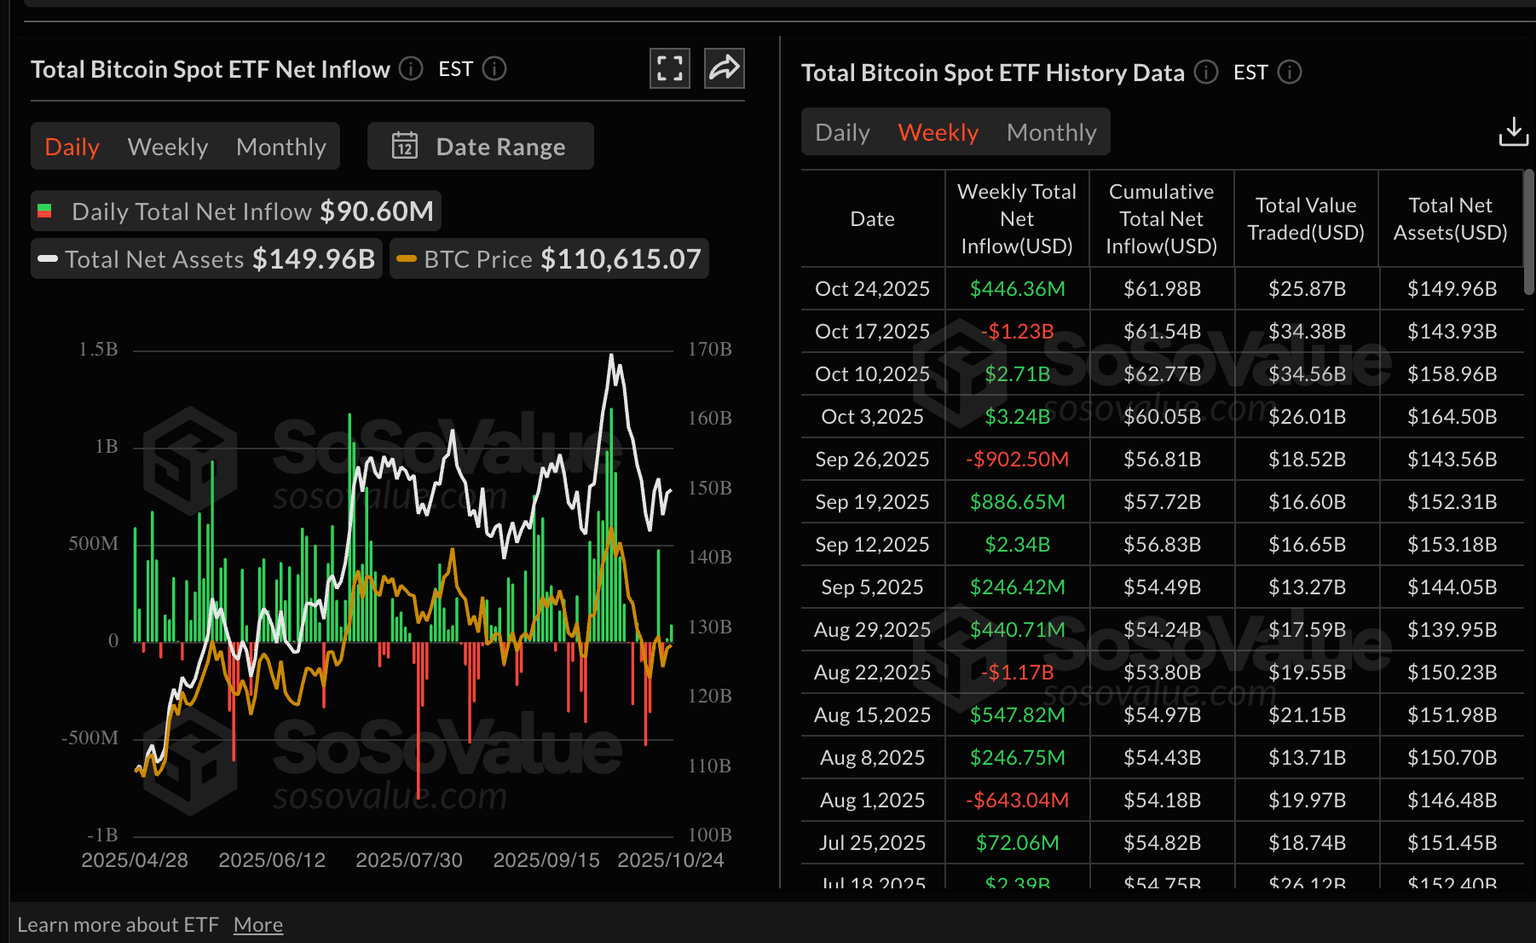The height and width of the screenshot is (943, 1536).
Task: Open the More link about ETF
Action: (x=258, y=925)
